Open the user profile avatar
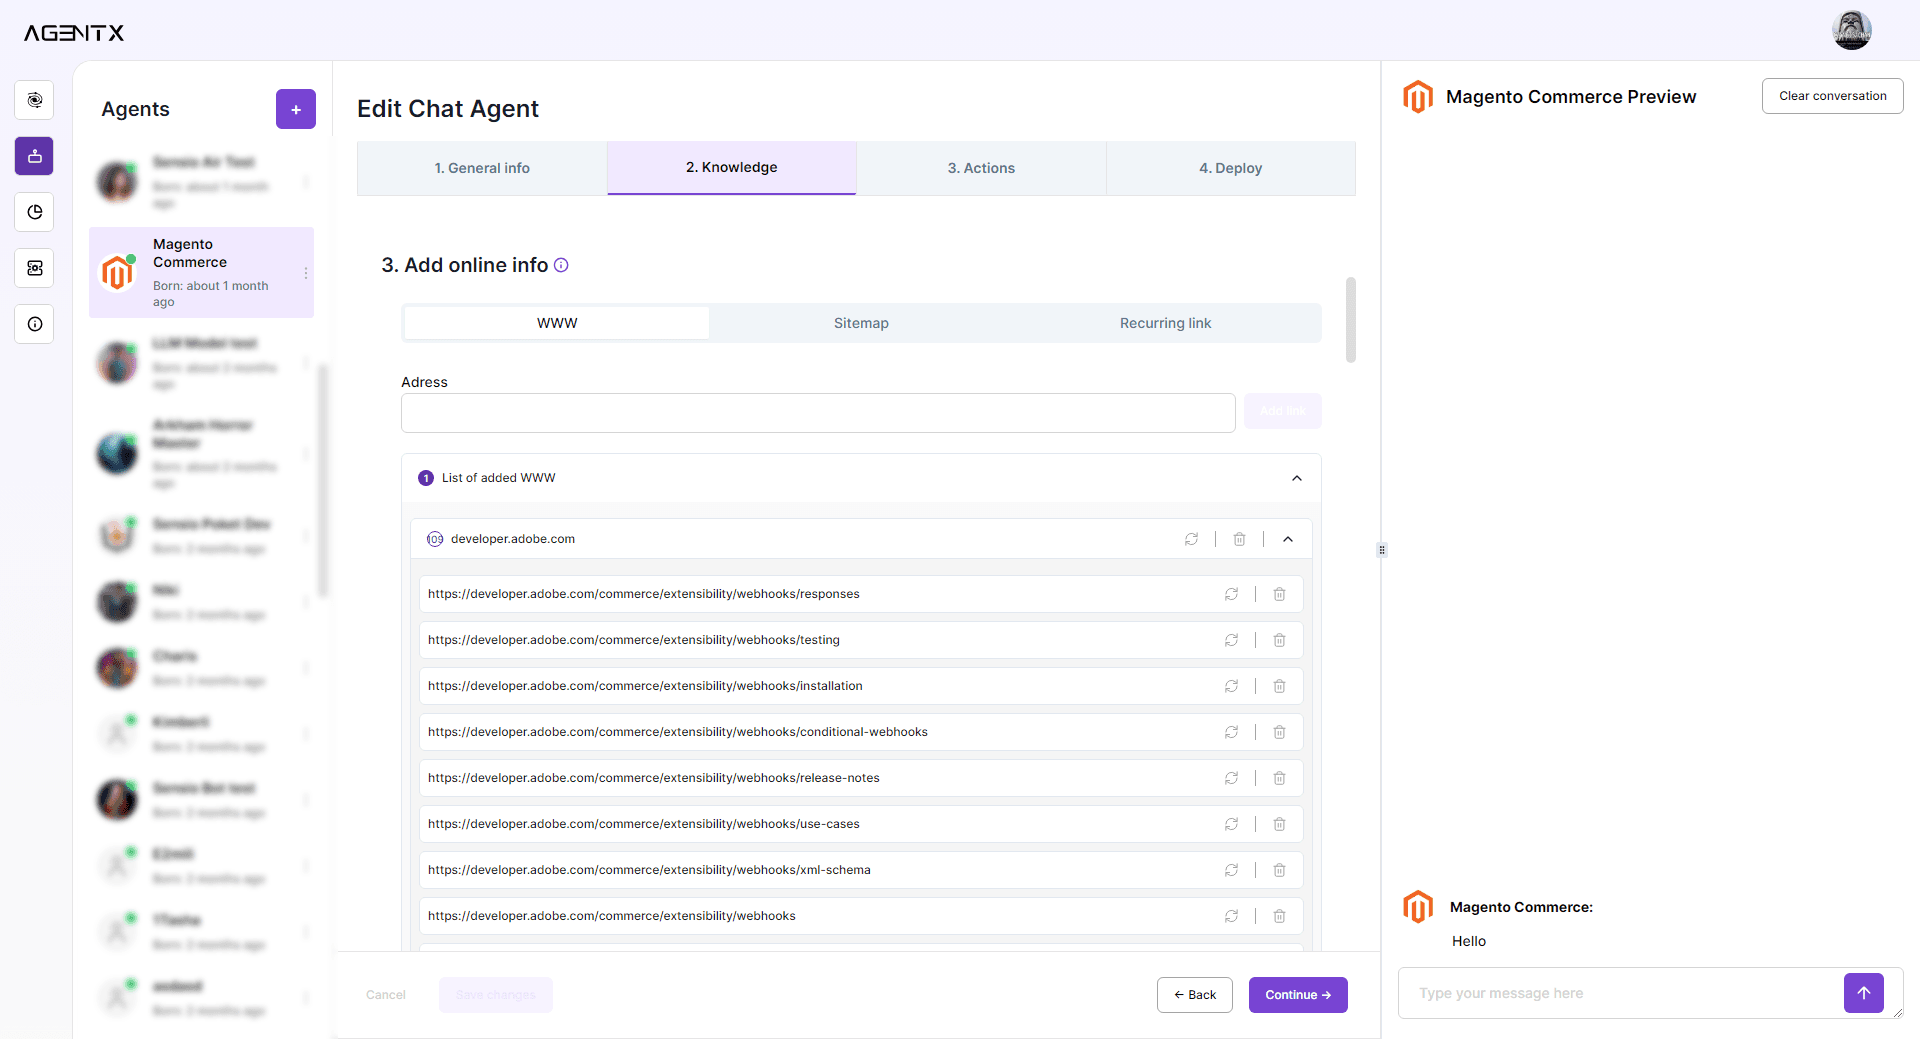Screen dimensions: 1920x1039 pos(1851,30)
